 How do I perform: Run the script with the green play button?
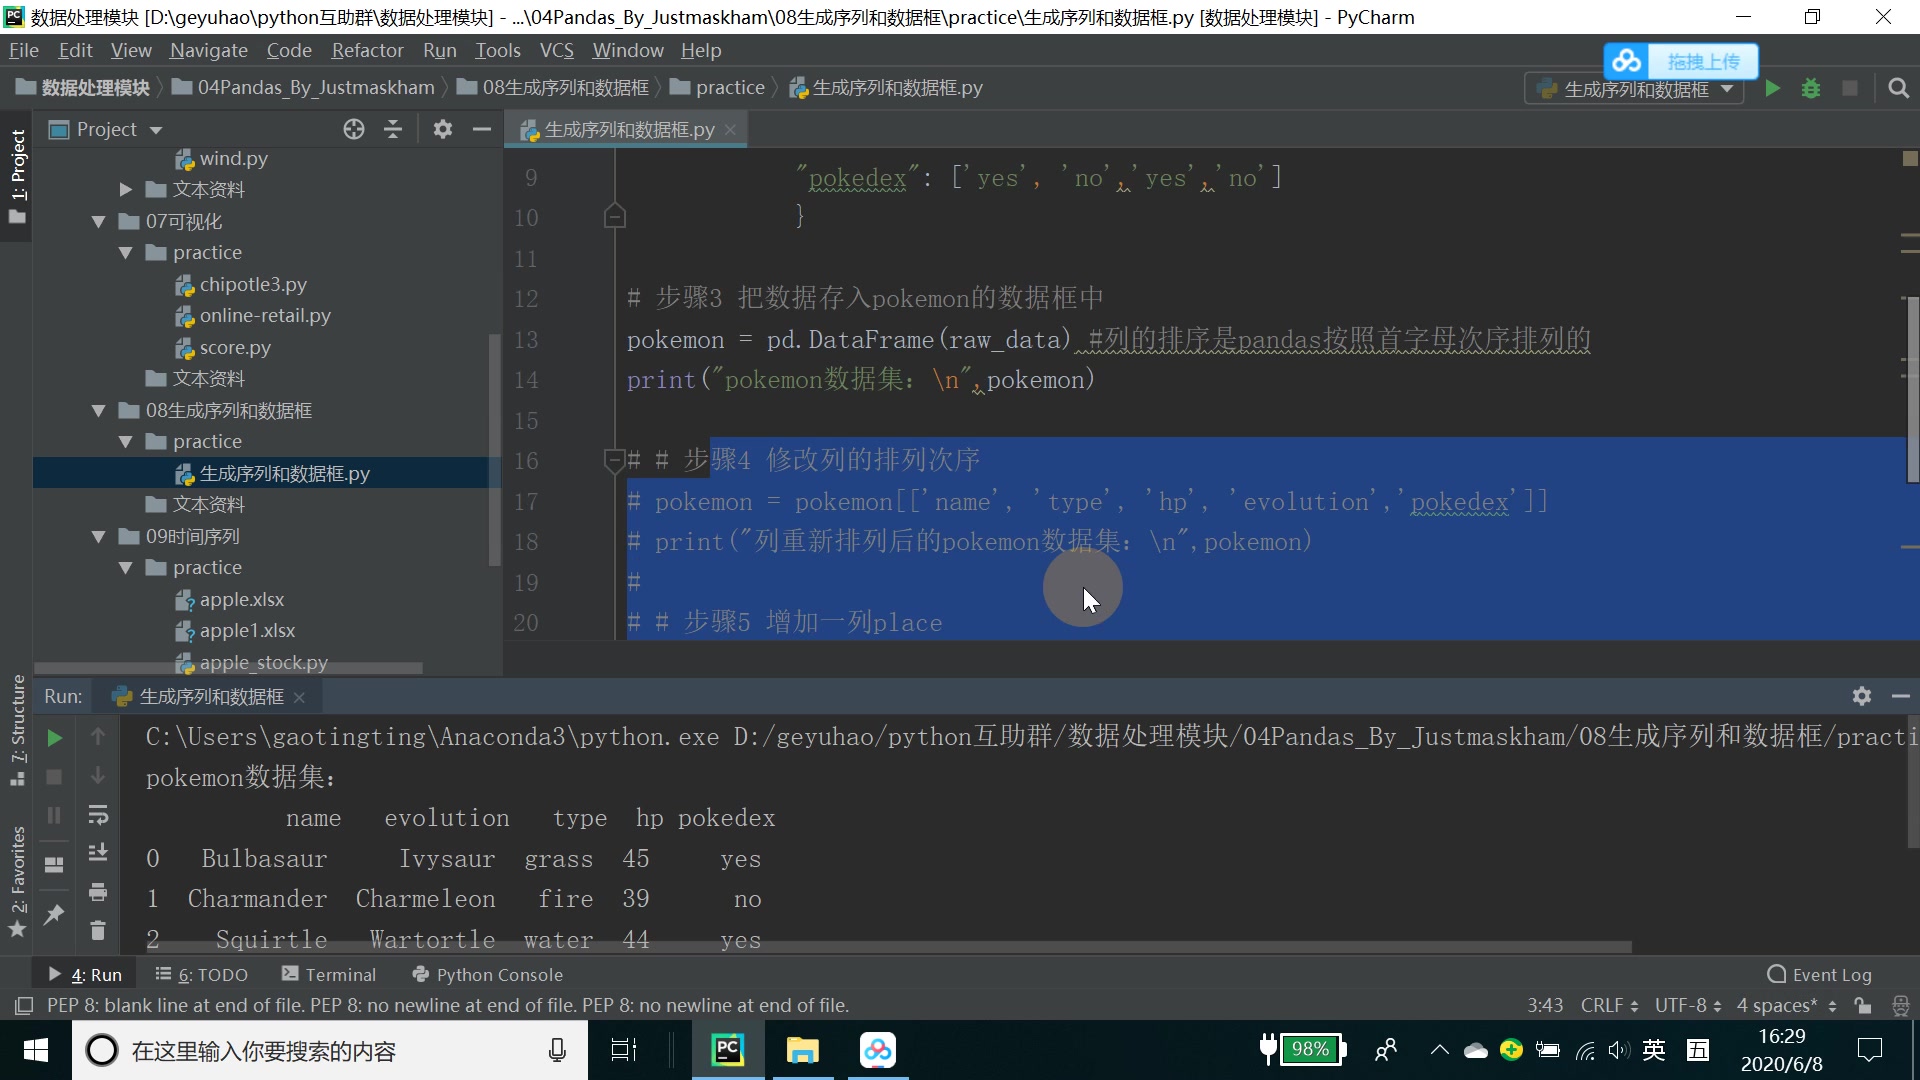point(1772,88)
